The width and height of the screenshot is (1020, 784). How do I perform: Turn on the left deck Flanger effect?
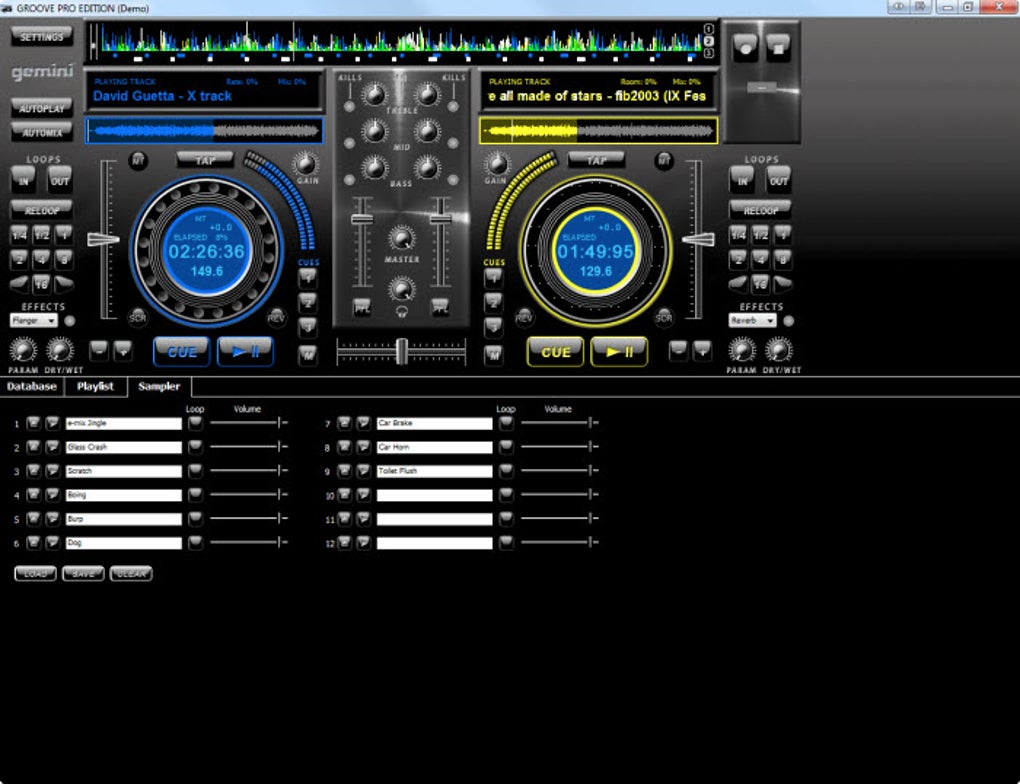(70, 321)
